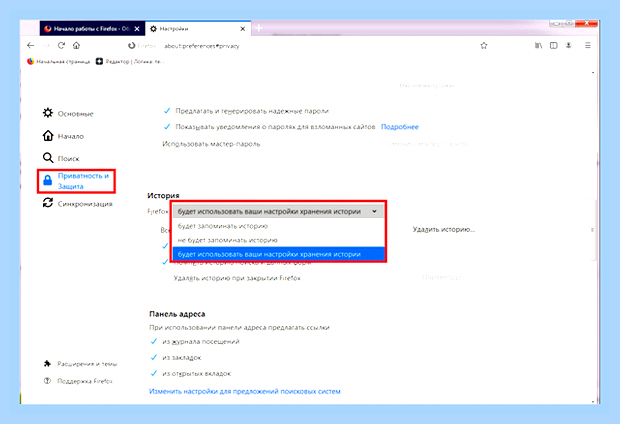Open the hamburger application menu
Screen dimensions: 620x424
(588, 45)
